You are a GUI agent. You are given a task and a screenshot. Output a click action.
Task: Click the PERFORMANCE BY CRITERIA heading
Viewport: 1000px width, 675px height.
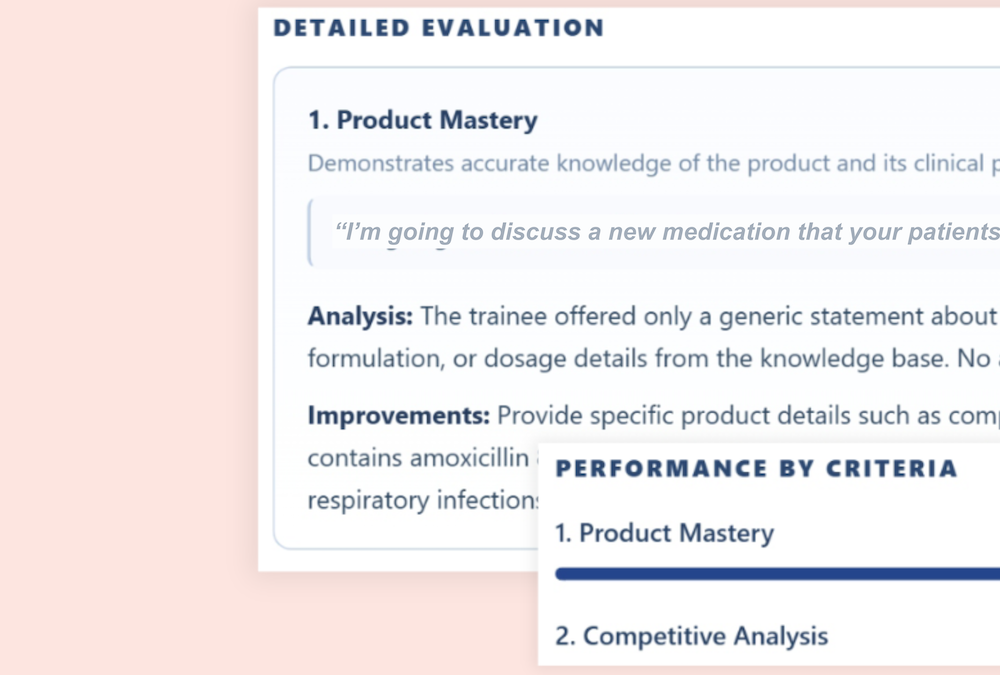click(756, 468)
